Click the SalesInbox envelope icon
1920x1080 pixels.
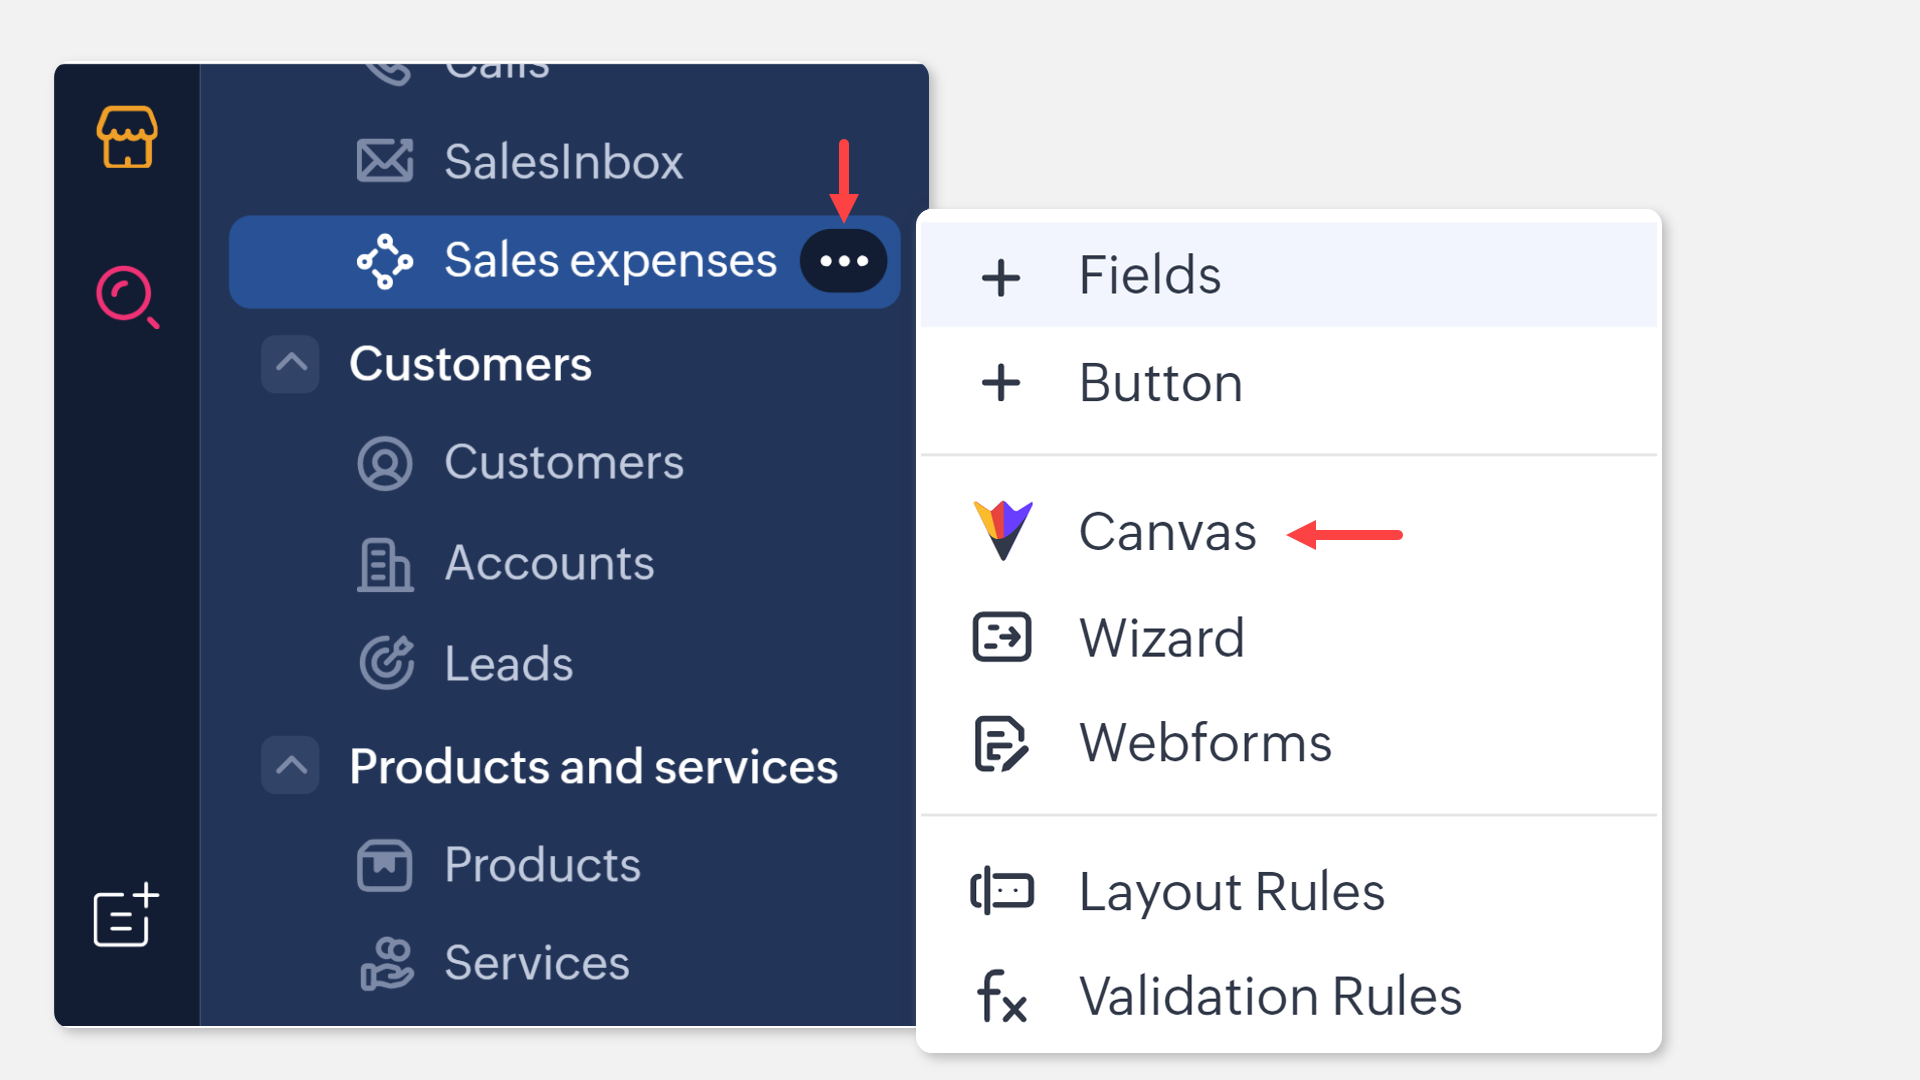click(x=385, y=161)
